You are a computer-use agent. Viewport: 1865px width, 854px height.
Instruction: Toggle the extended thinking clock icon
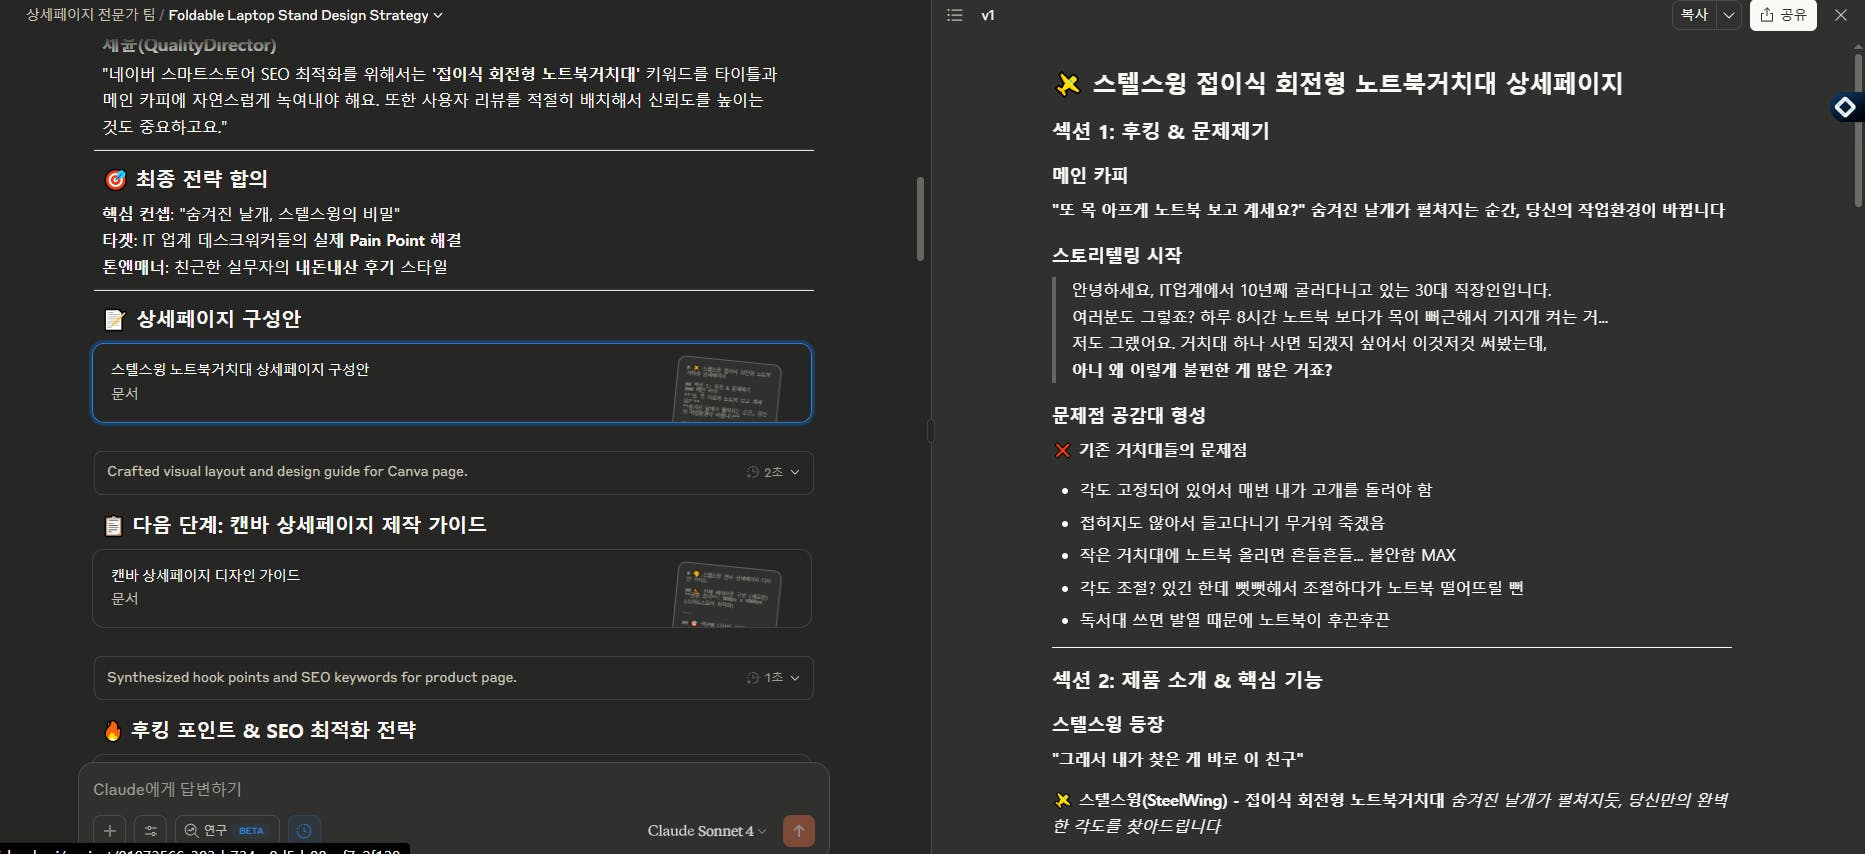pos(304,830)
